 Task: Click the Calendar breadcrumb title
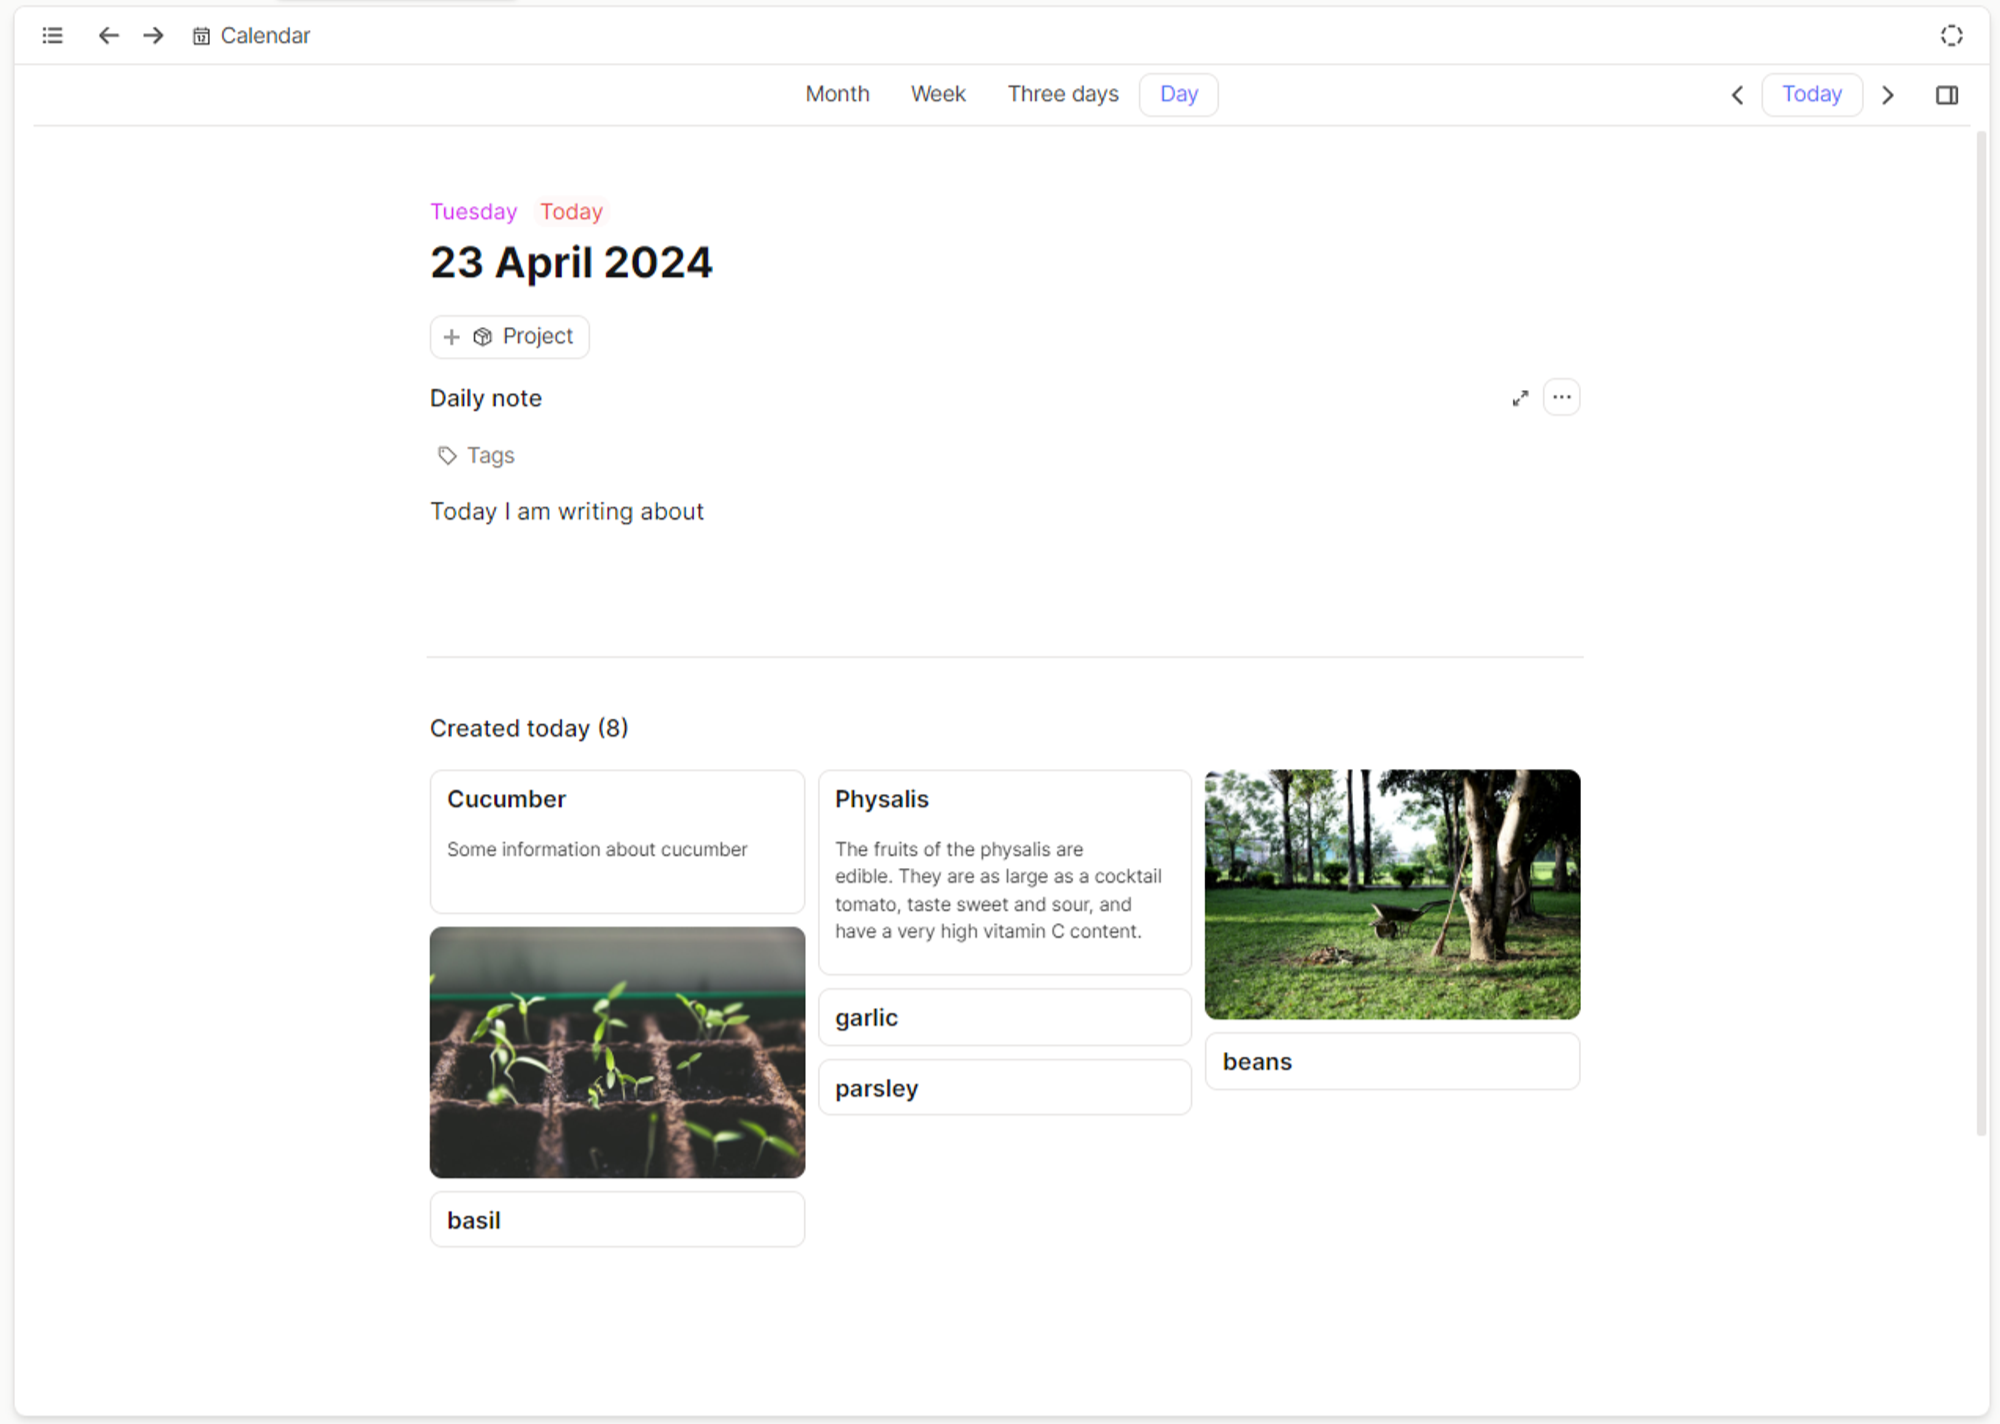(265, 36)
